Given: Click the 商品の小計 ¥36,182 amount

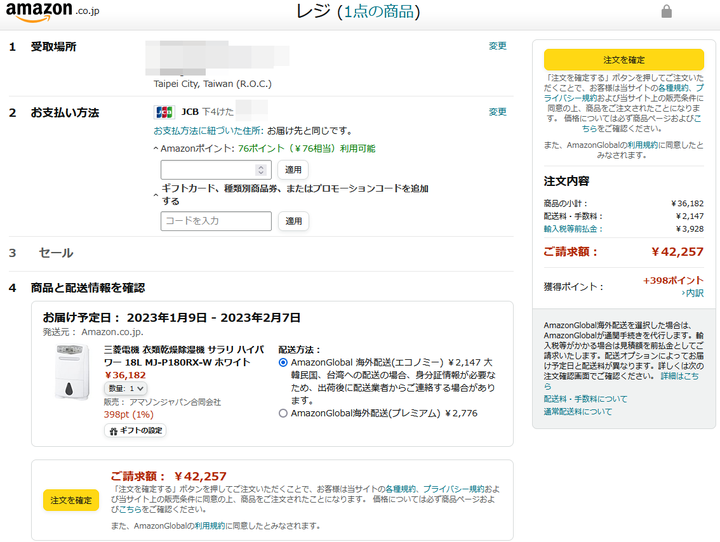Looking at the screenshot, I should point(687,203).
